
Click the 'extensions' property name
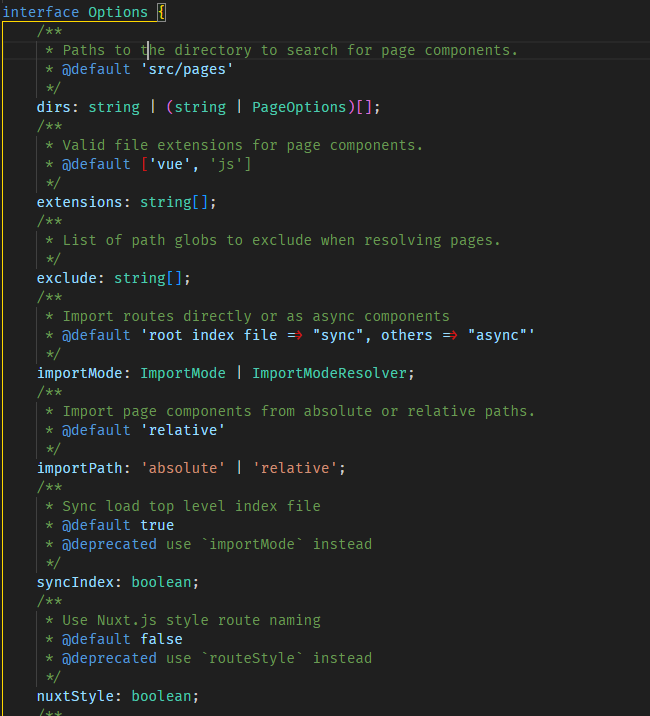click(x=79, y=202)
